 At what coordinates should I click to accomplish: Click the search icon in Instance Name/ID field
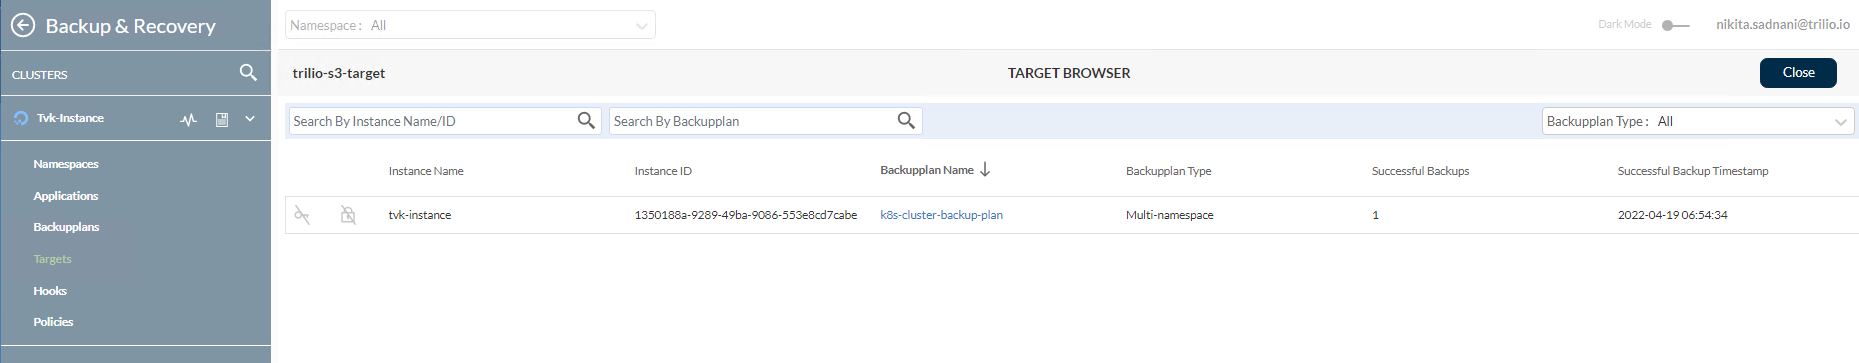click(586, 120)
